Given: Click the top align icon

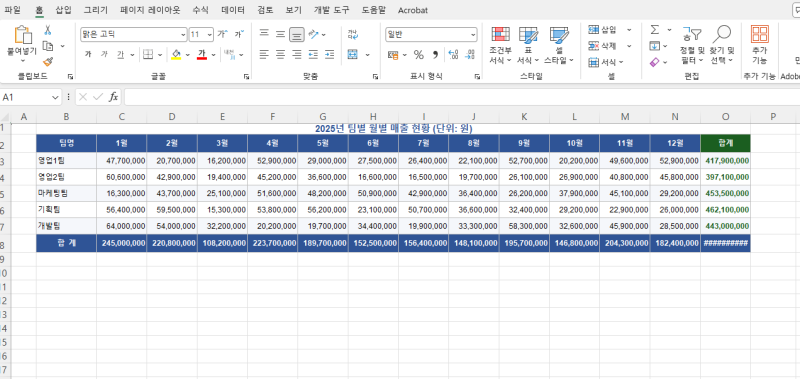Looking at the screenshot, I should pos(264,34).
